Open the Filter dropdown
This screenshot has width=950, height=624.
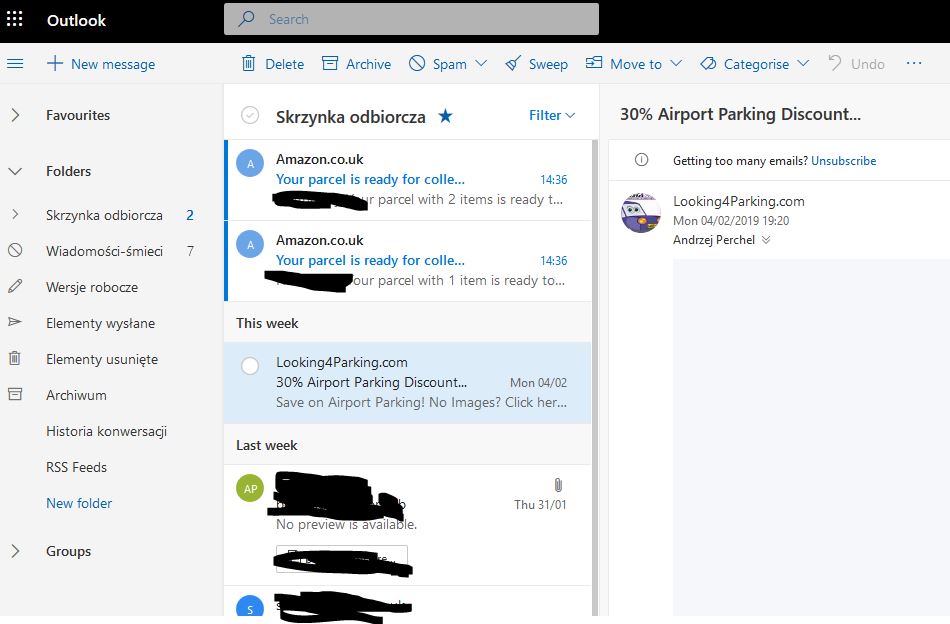(x=552, y=115)
